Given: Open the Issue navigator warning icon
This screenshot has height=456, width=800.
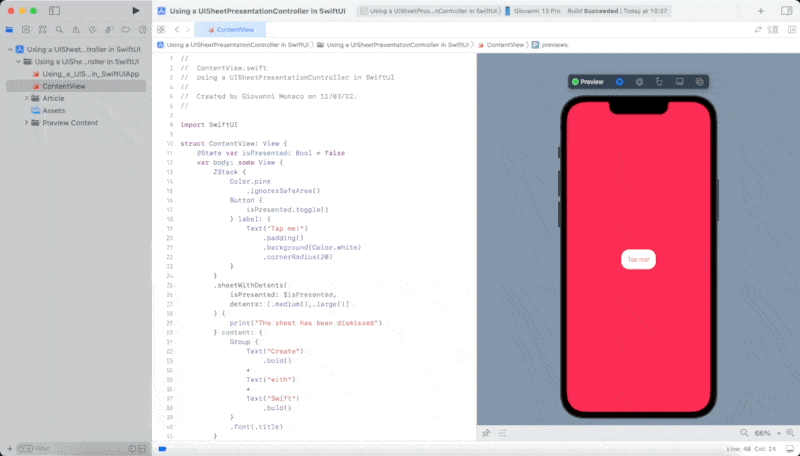Looking at the screenshot, I should point(76,30).
